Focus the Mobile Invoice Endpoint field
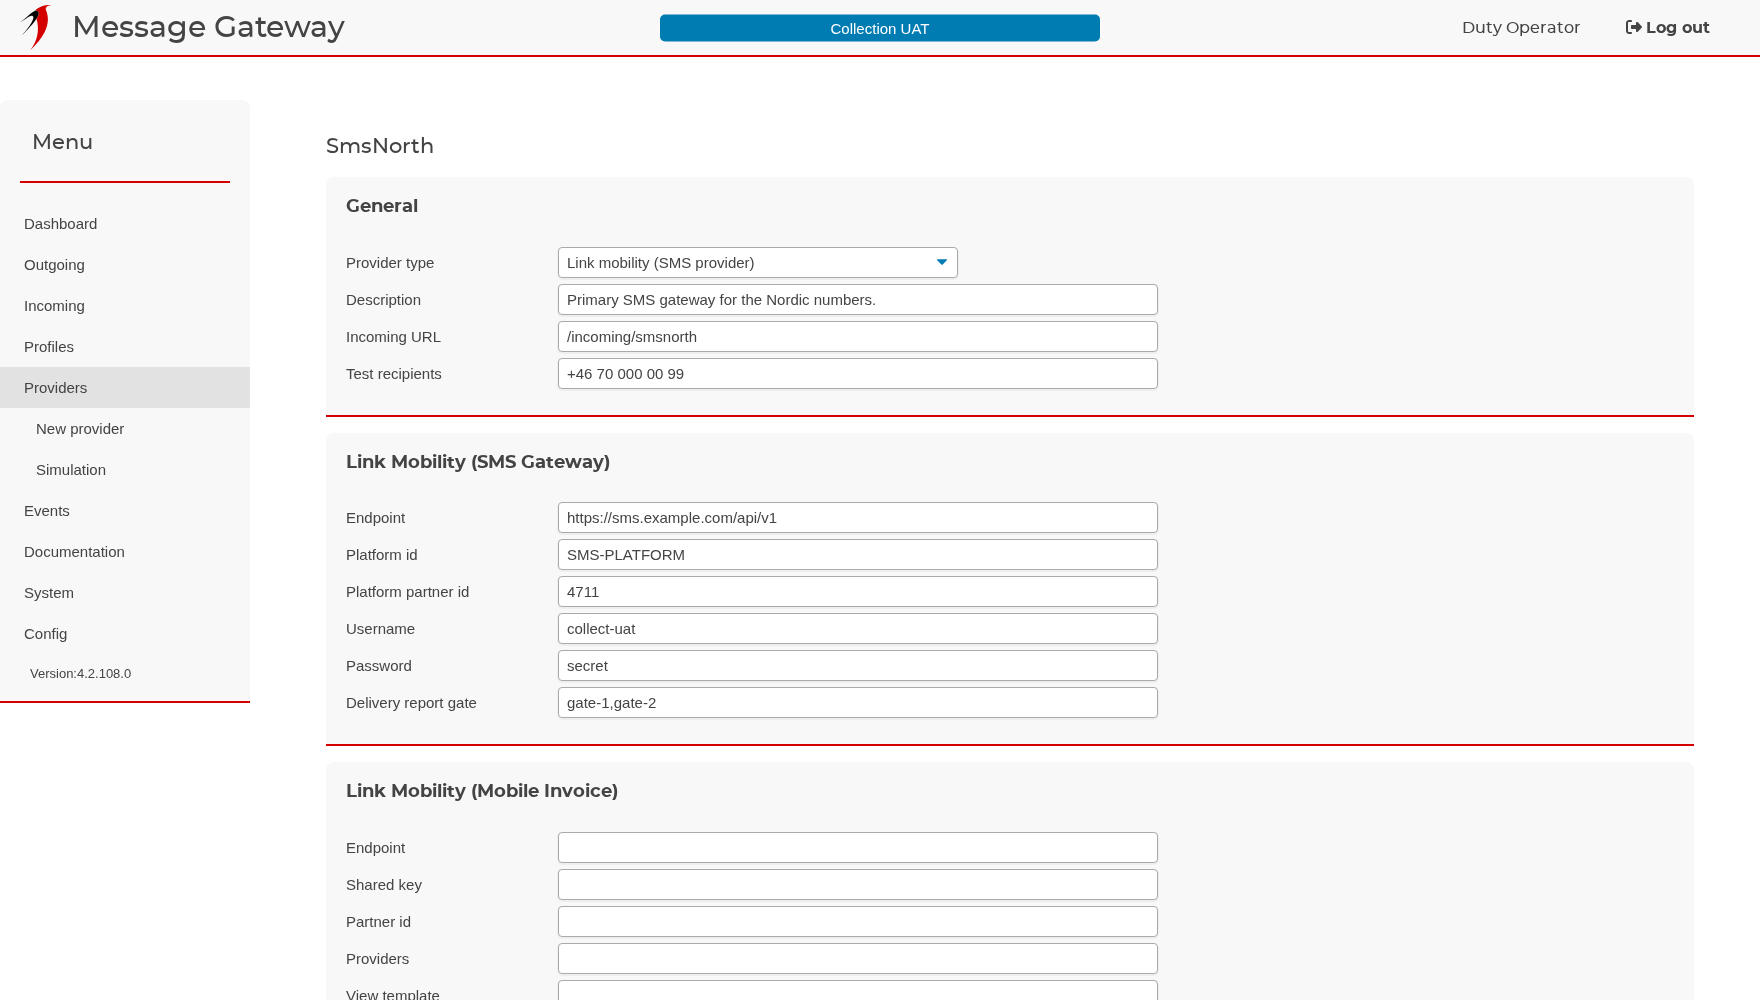The width and height of the screenshot is (1760, 1000). [858, 848]
